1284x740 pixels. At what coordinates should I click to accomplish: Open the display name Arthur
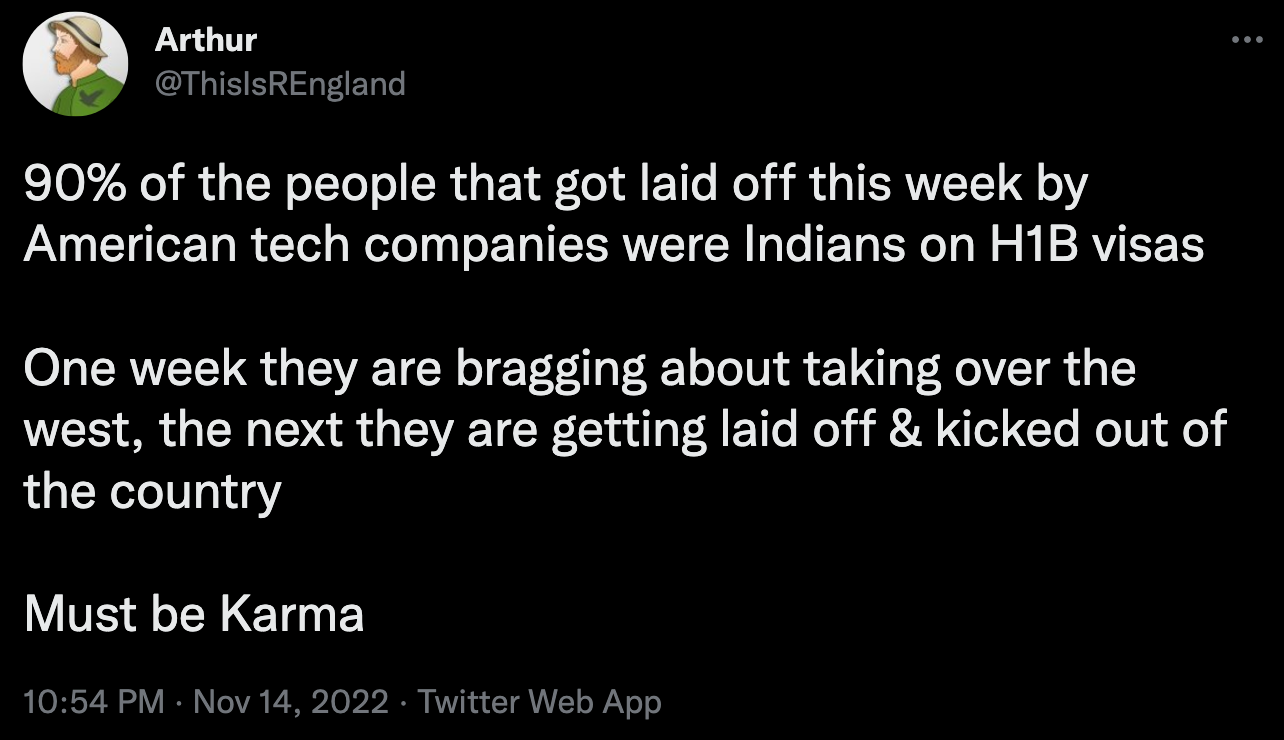click(206, 40)
